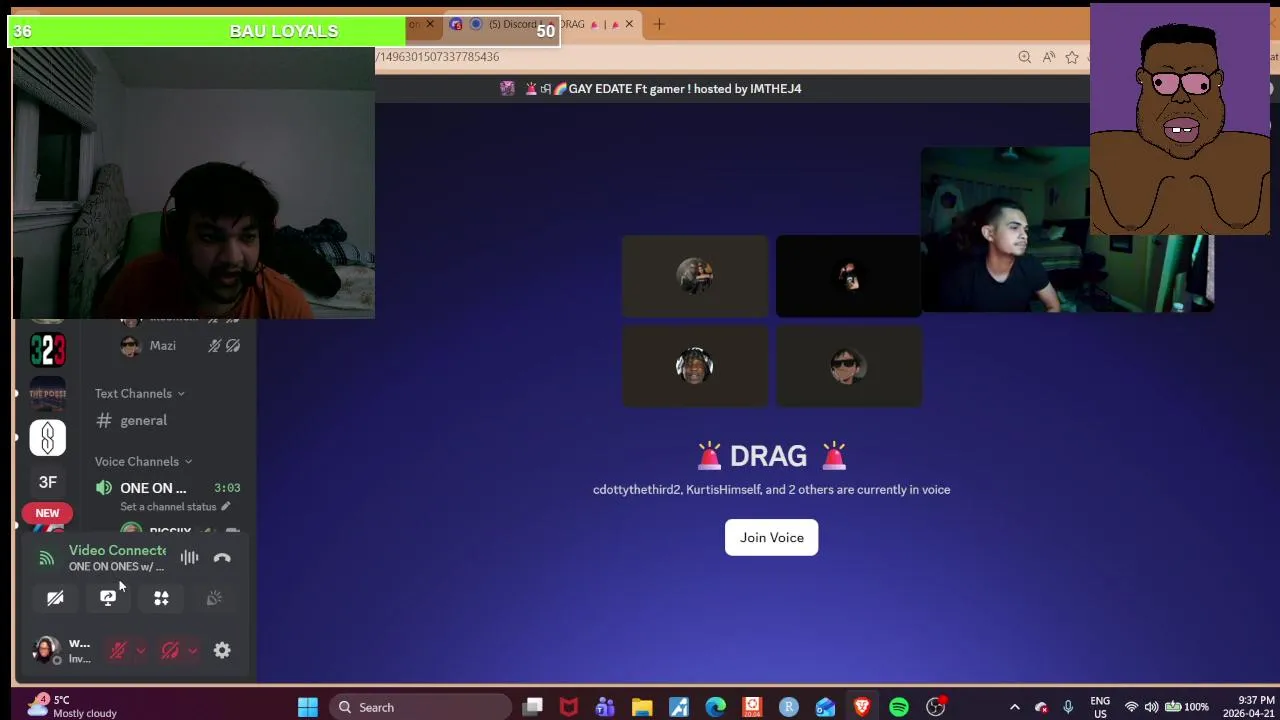This screenshot has height=720, width=1280.
Task: Collapse the Text Channels category
Action: (x=139, y=393)
